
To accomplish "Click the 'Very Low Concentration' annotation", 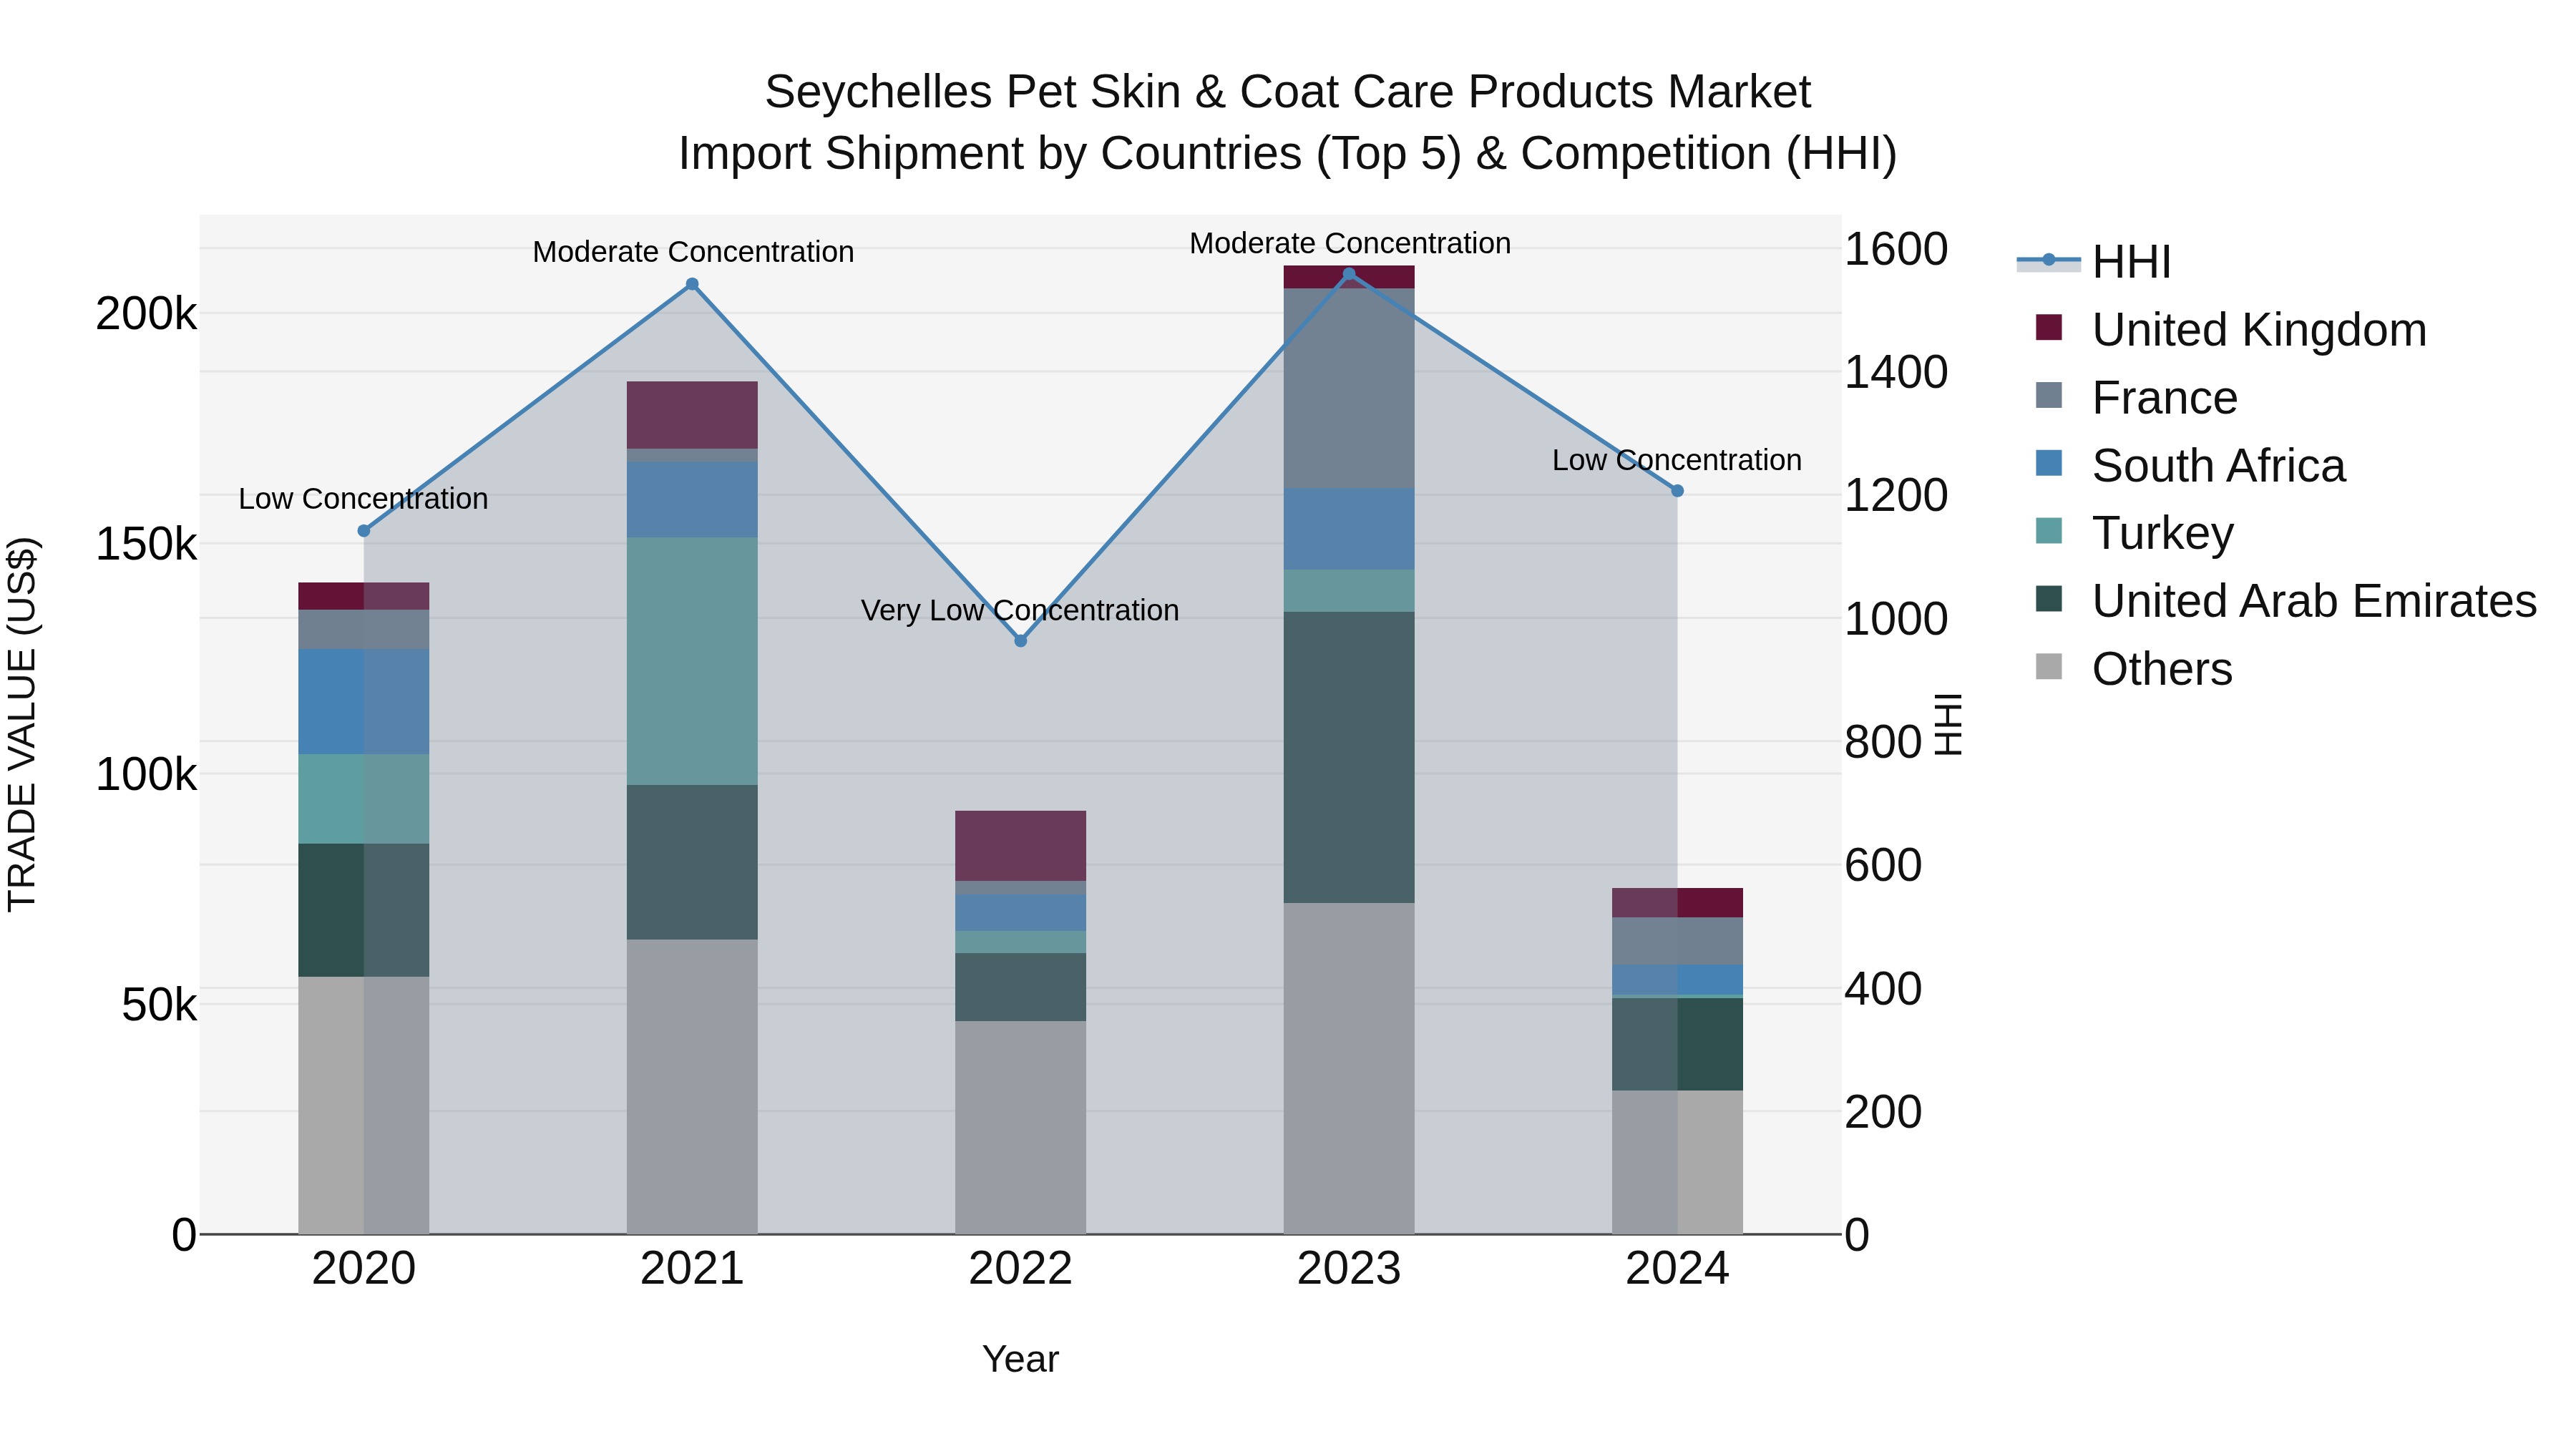I will coord(1020,610).
